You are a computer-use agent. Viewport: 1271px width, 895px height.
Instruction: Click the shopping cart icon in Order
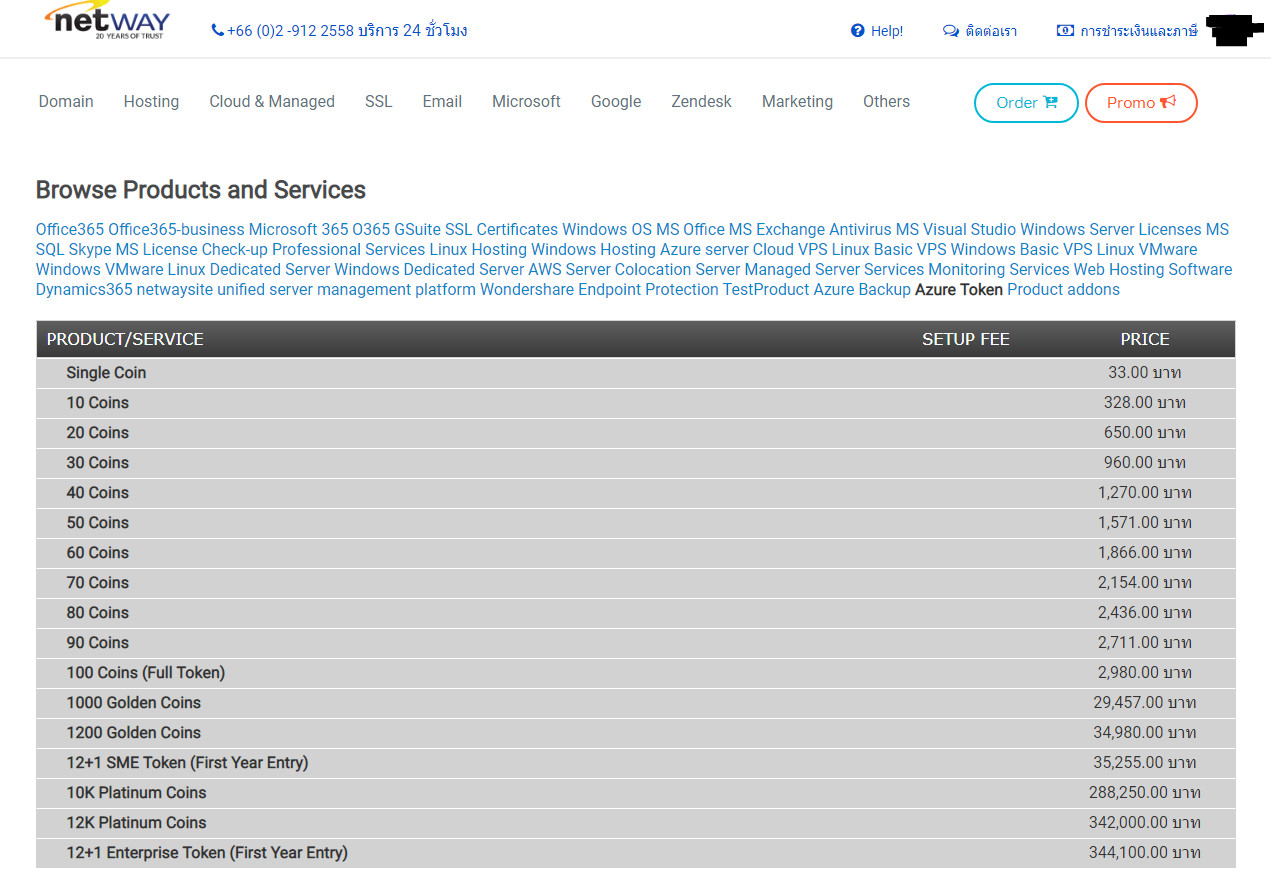pos(1050,102)
